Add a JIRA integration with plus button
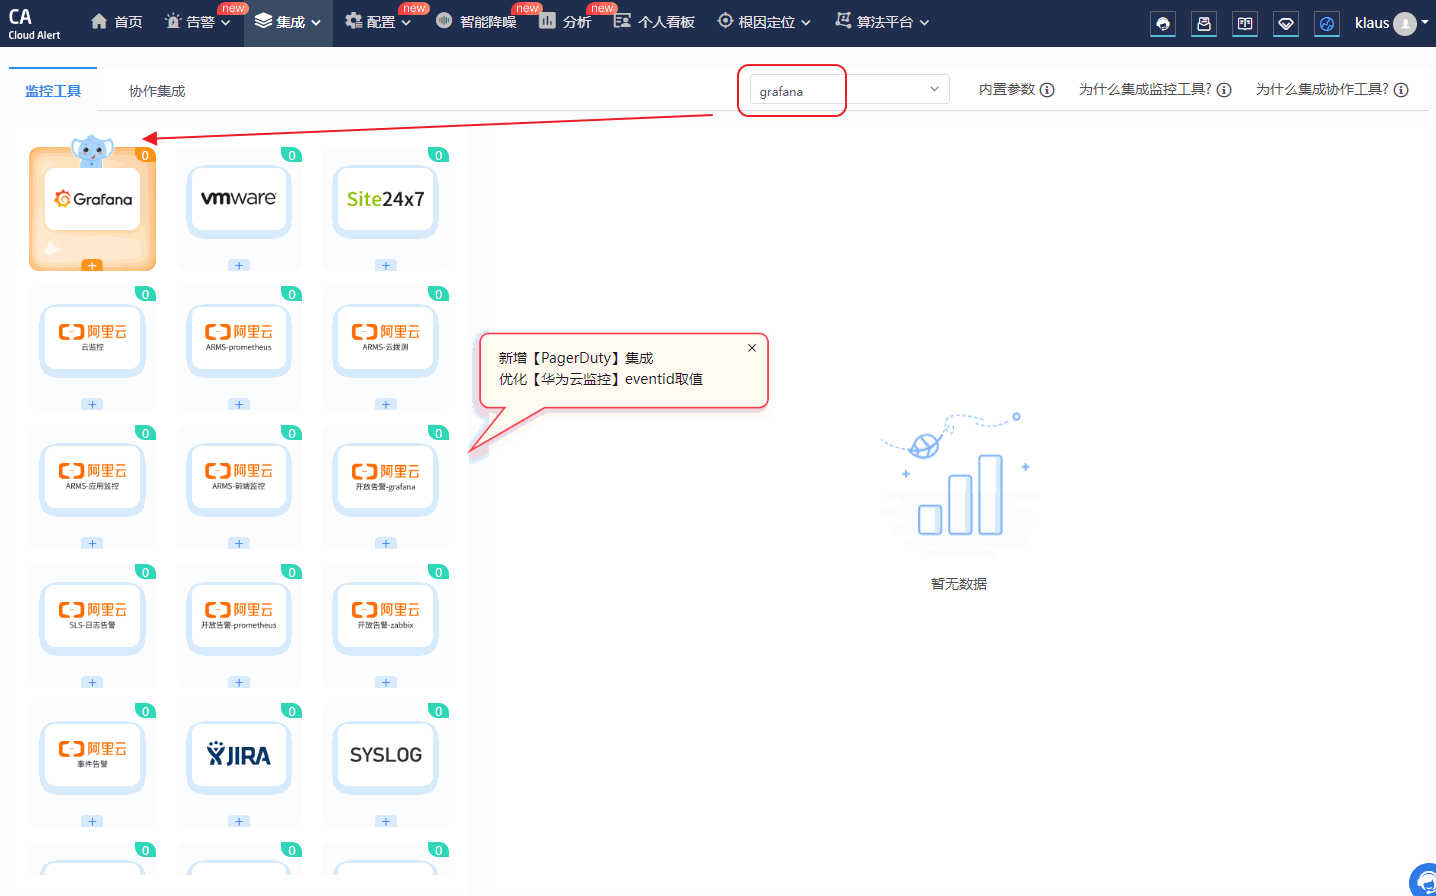Screen dimensions: 1436x896 click(x=239, y=822)
